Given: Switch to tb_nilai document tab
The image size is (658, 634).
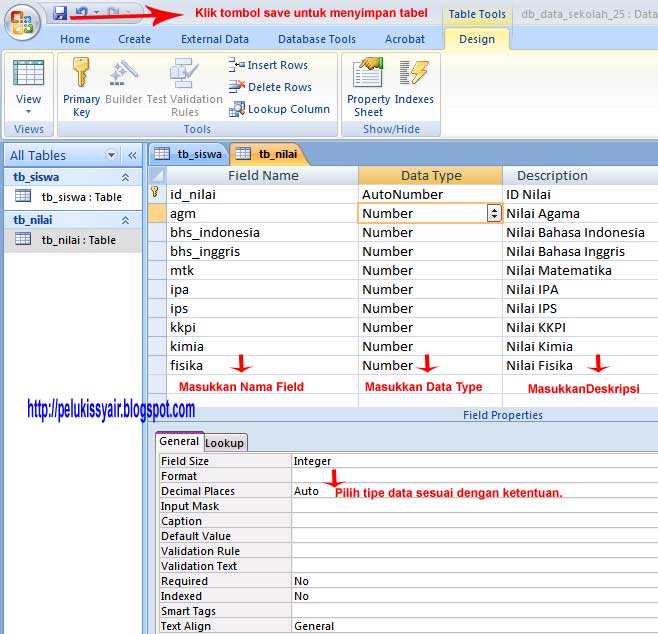Looking at the screenshot, I should tap(269, 154).
